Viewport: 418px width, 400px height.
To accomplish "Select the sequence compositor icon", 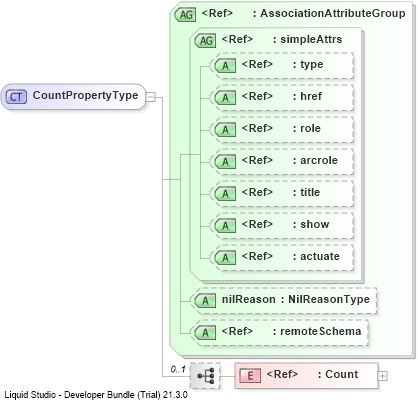I will point(205,376).
